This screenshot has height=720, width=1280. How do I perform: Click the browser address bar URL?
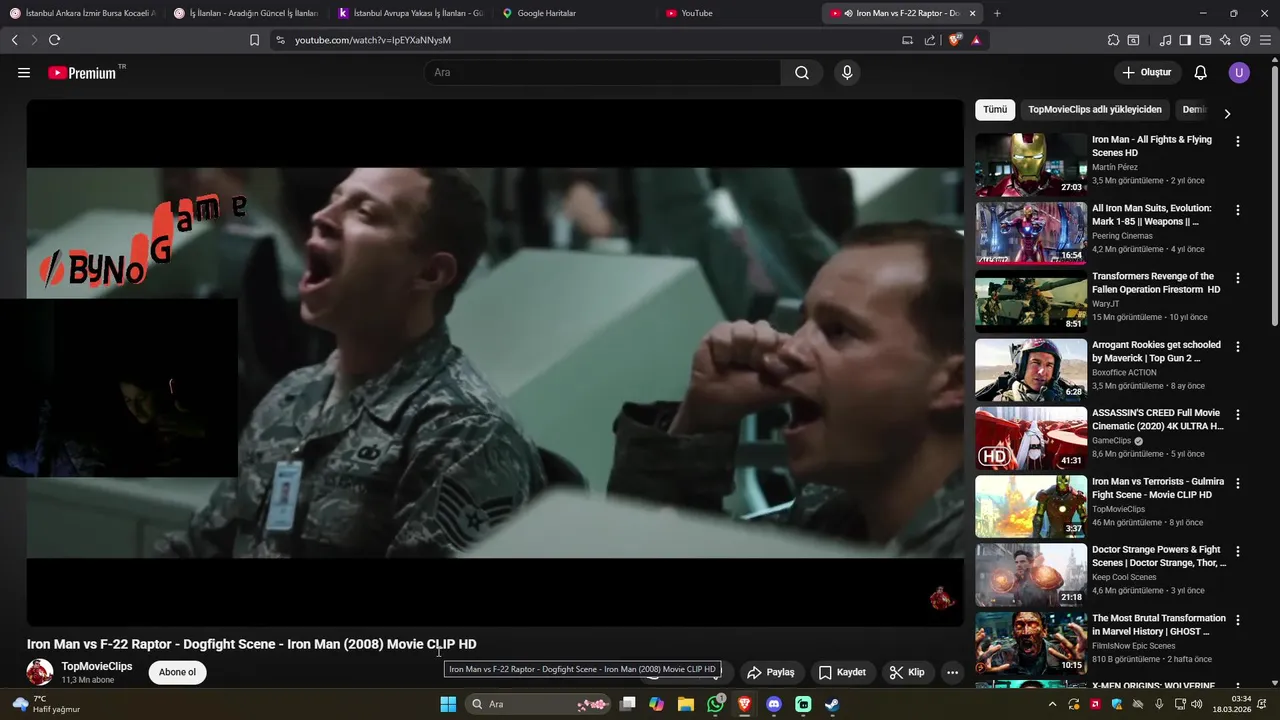(373, 40)
